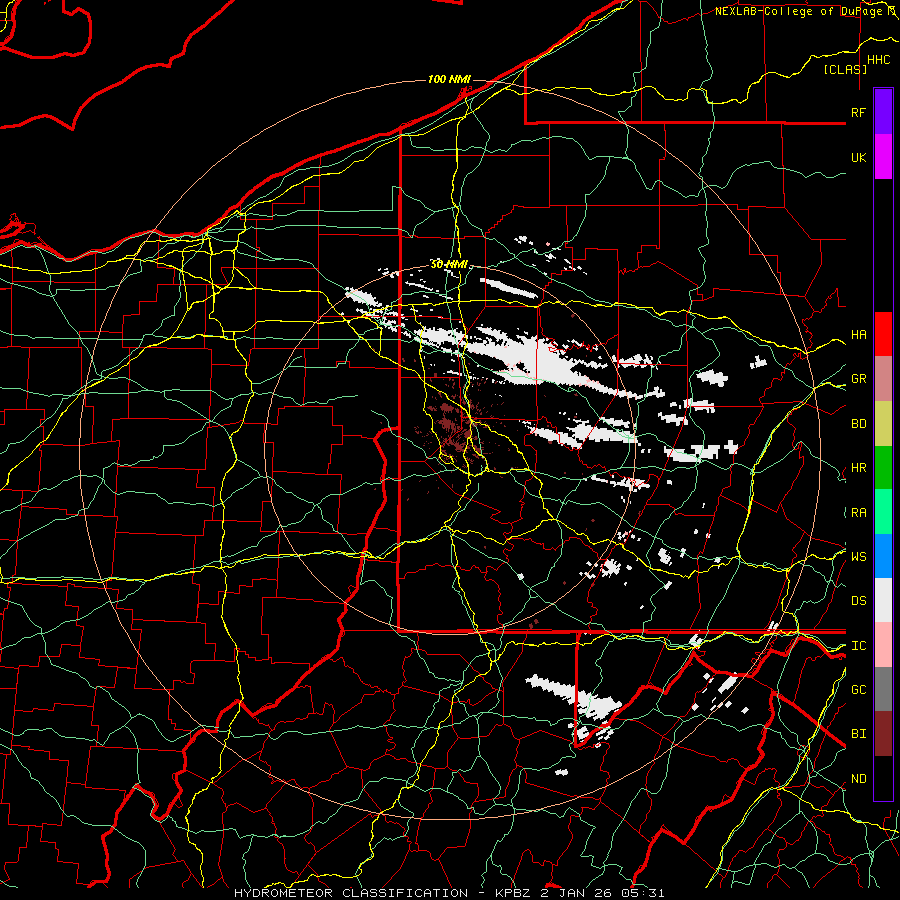Click the yellow BD color bar swatch

[x=883, y=423]
